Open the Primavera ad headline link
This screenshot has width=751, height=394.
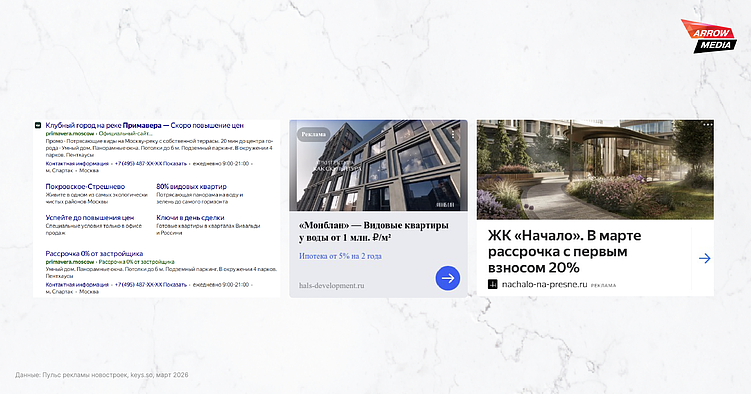click(145, 125)
